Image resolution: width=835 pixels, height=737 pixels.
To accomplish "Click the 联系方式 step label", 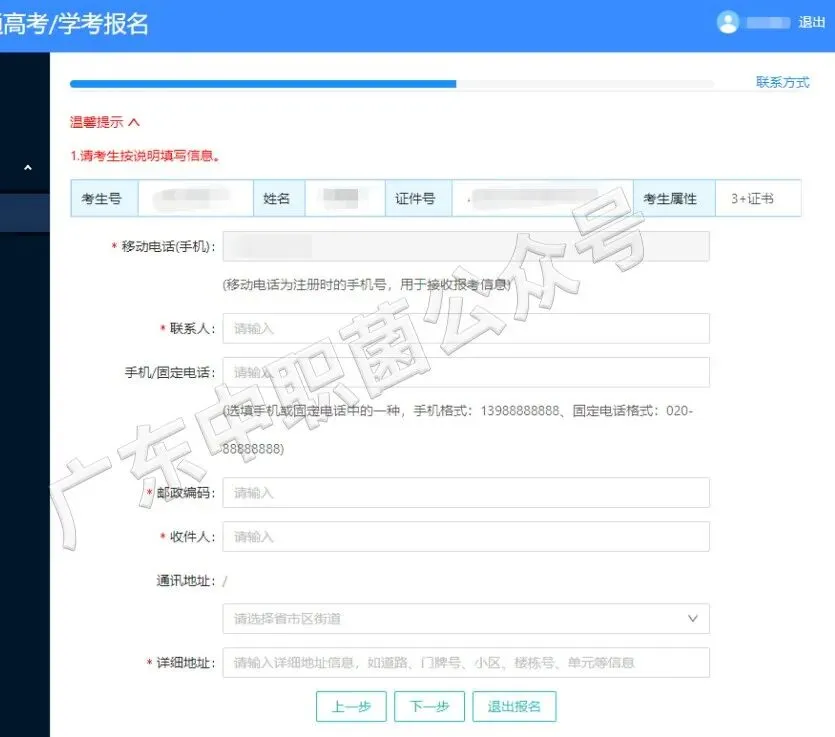I will coord(782,82).
